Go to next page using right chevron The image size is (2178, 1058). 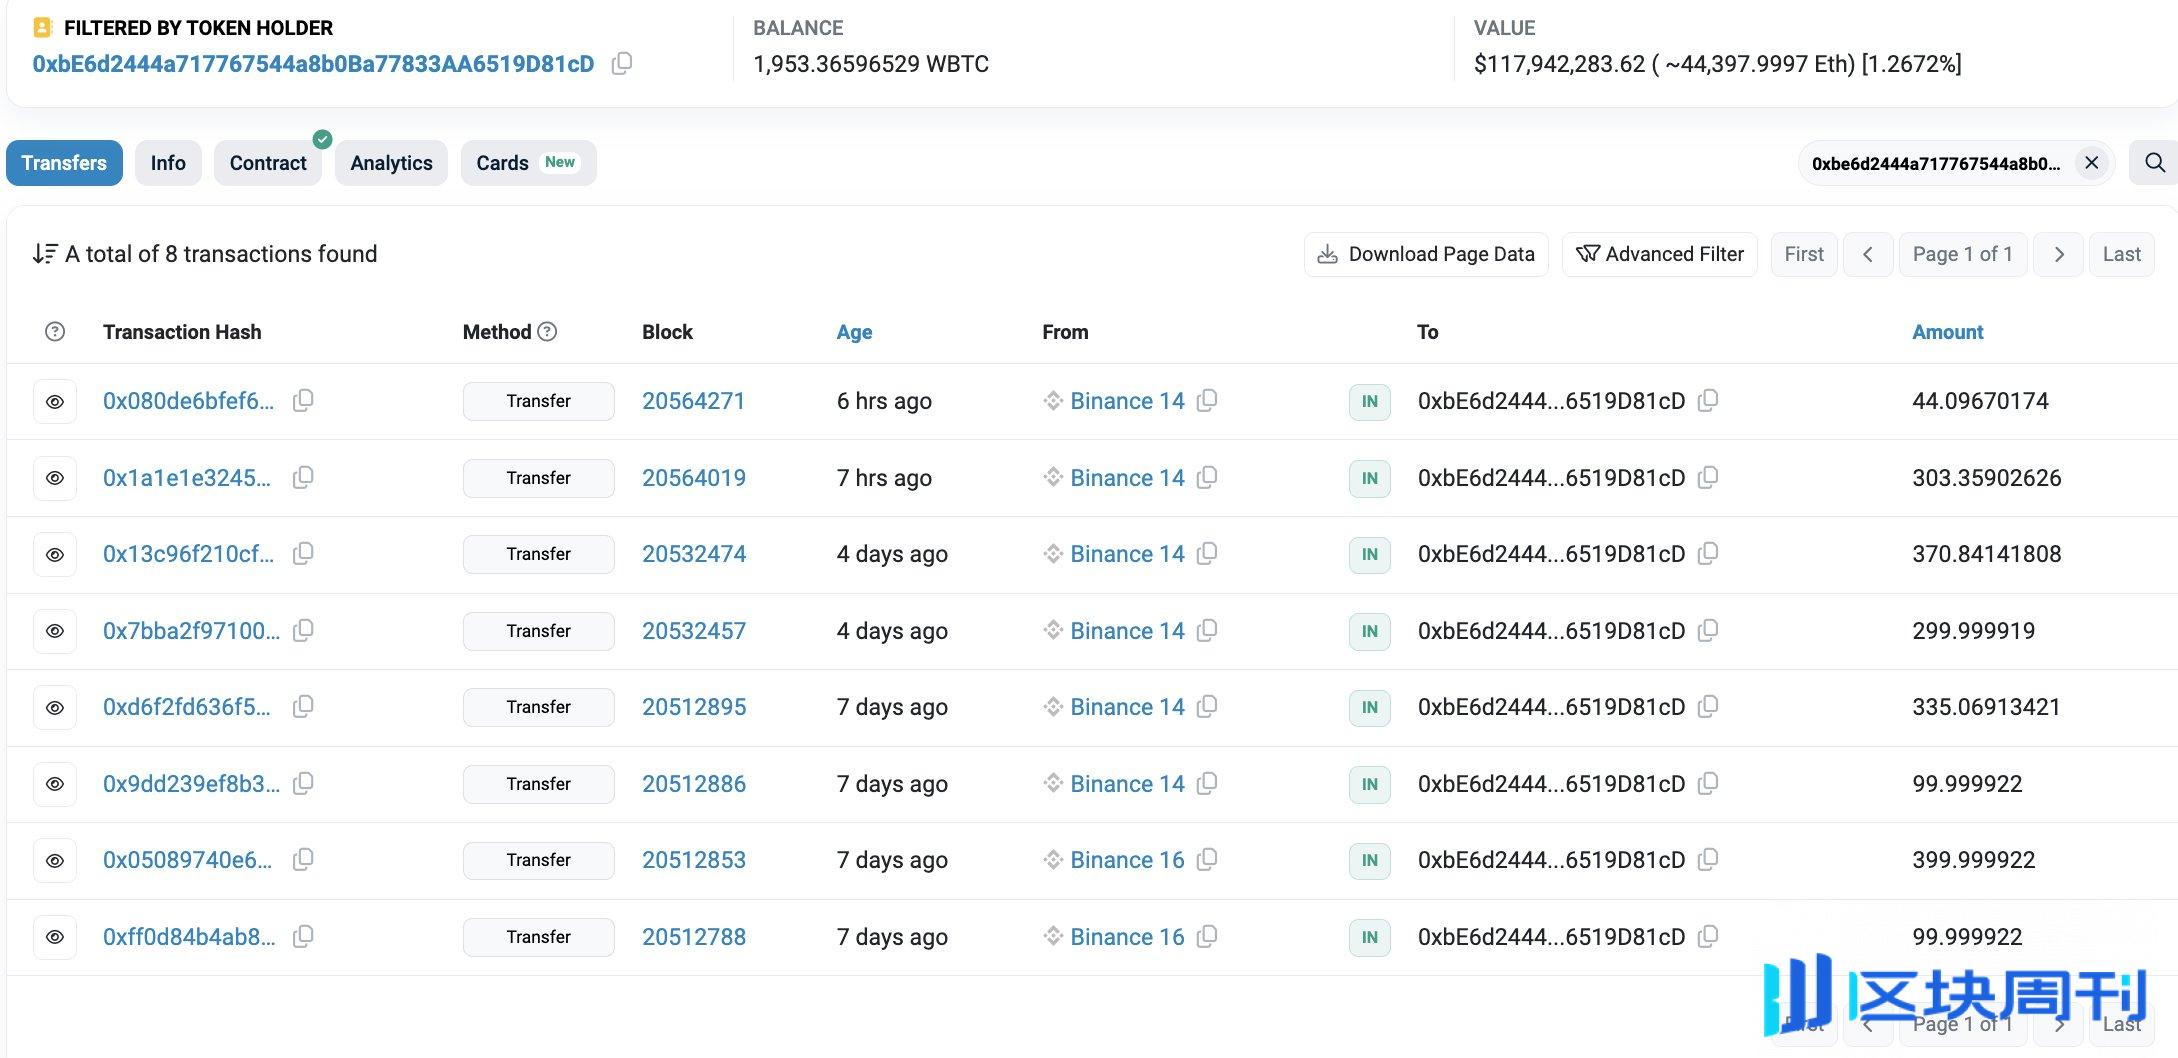pos(2059,254)
